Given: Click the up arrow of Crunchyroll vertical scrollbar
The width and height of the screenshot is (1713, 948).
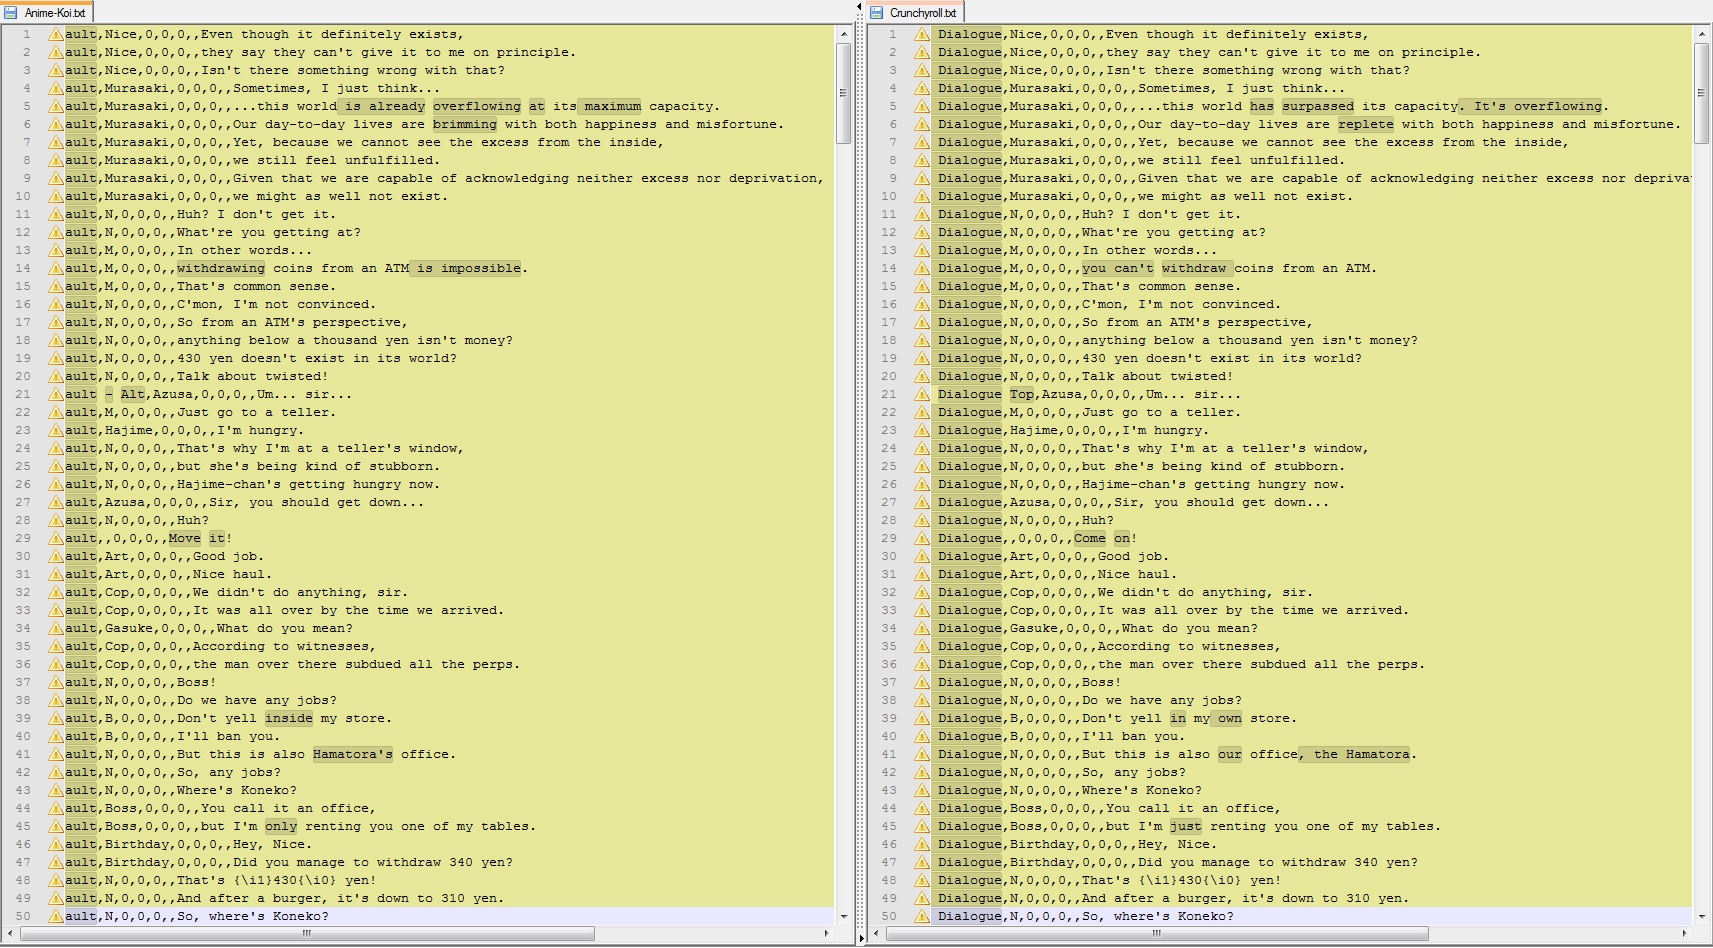Looking at the screenshot, I should coord(1701,34).
